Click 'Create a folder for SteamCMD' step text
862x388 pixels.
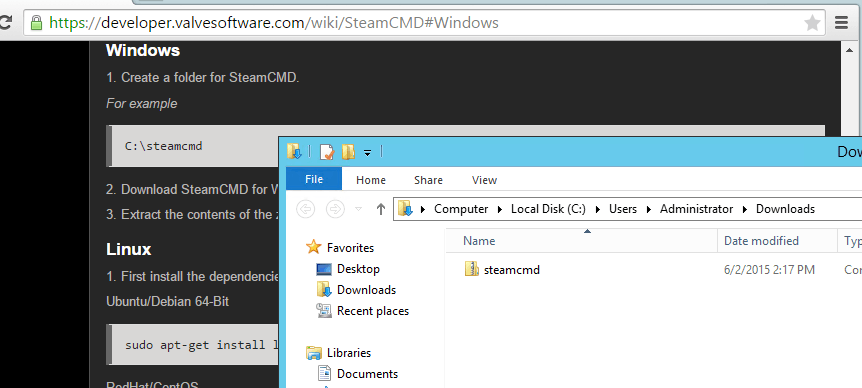click(x=209, y=77)
